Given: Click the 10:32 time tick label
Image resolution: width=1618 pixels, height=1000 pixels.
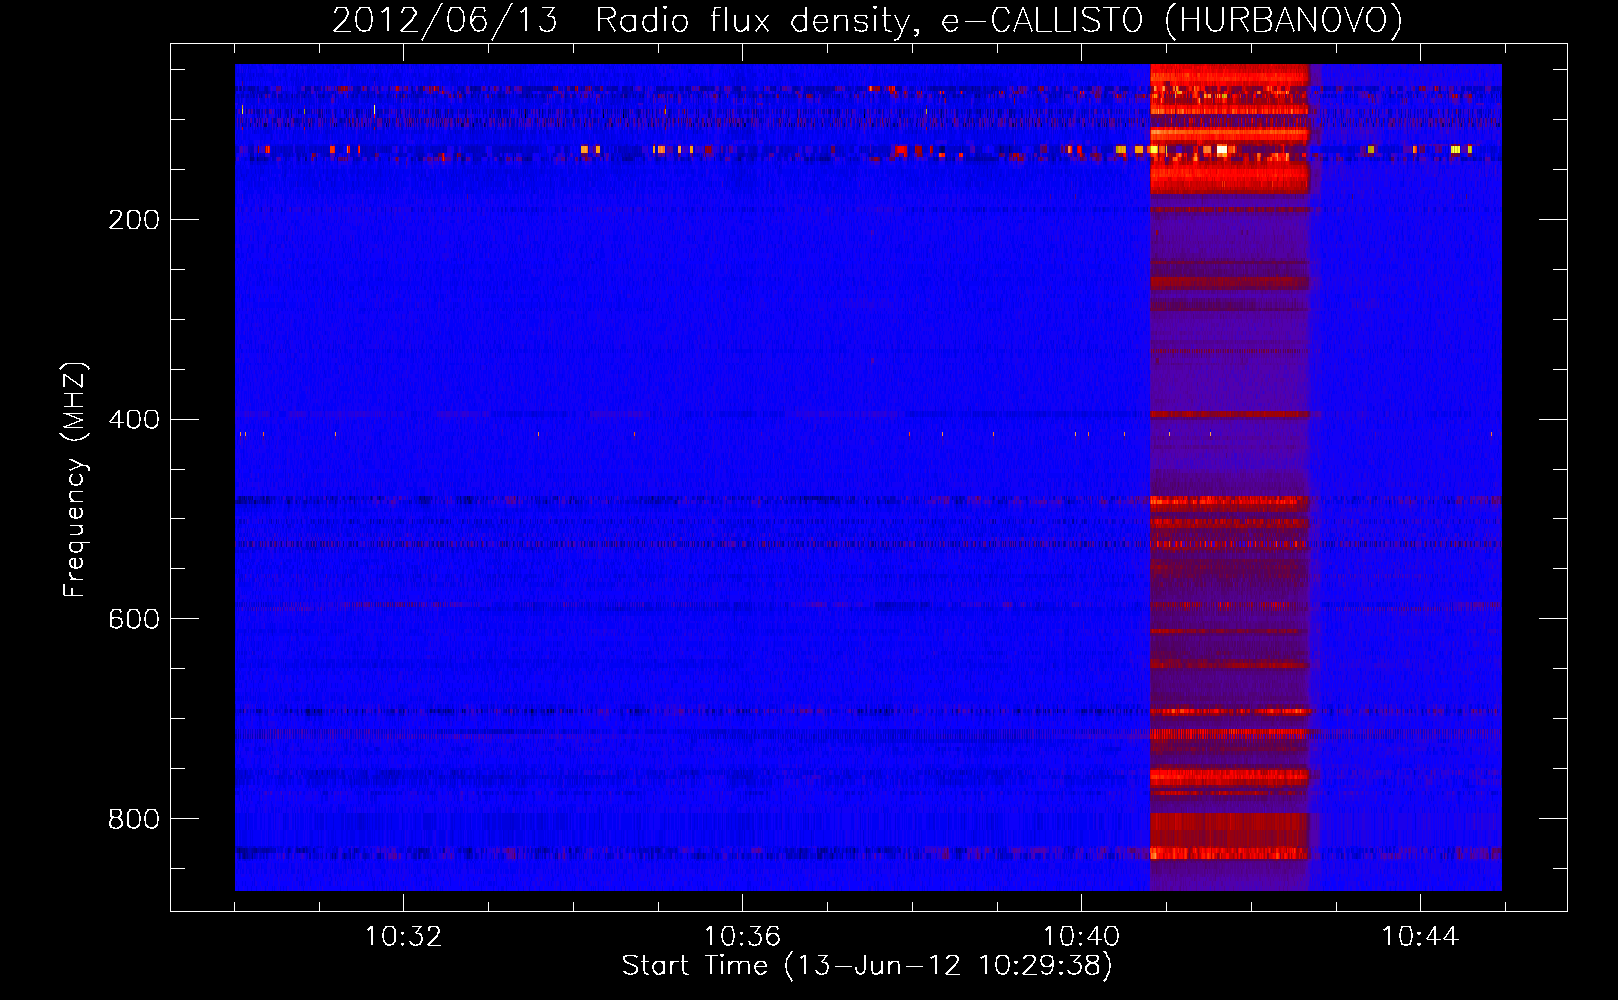Looking at the screenshot, I should [403, 937].
